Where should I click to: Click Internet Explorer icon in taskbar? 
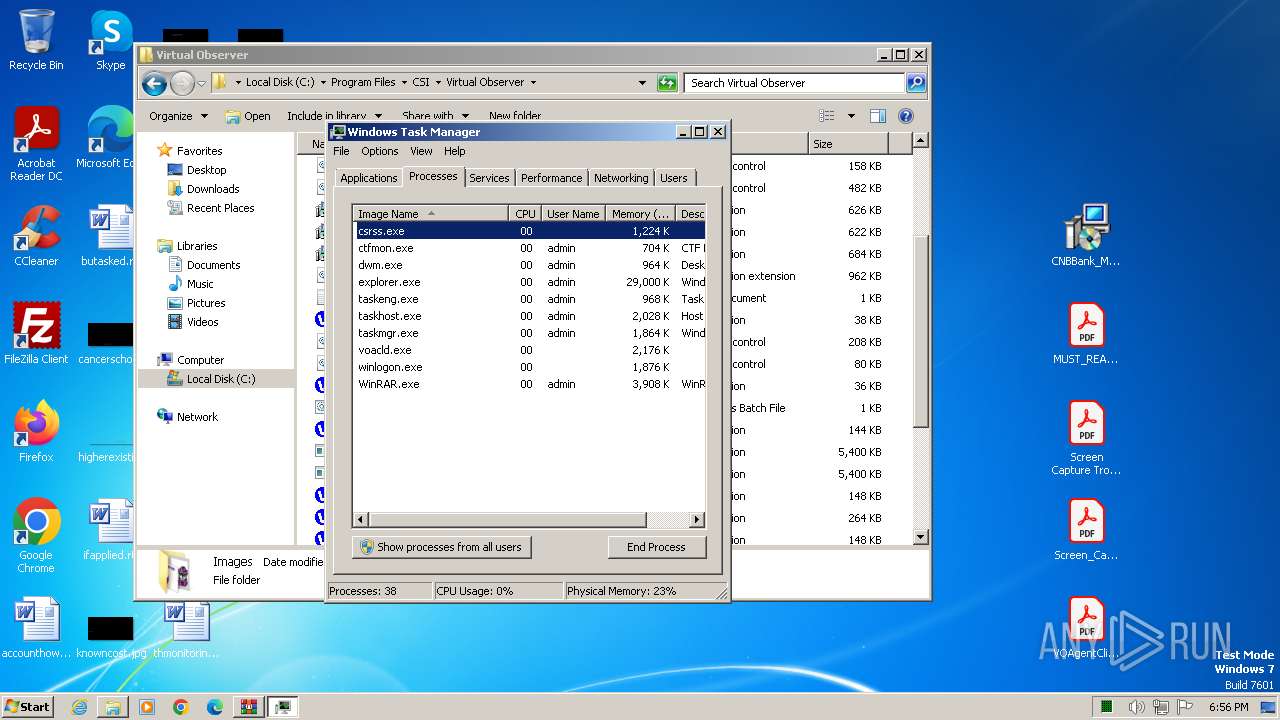80,707
